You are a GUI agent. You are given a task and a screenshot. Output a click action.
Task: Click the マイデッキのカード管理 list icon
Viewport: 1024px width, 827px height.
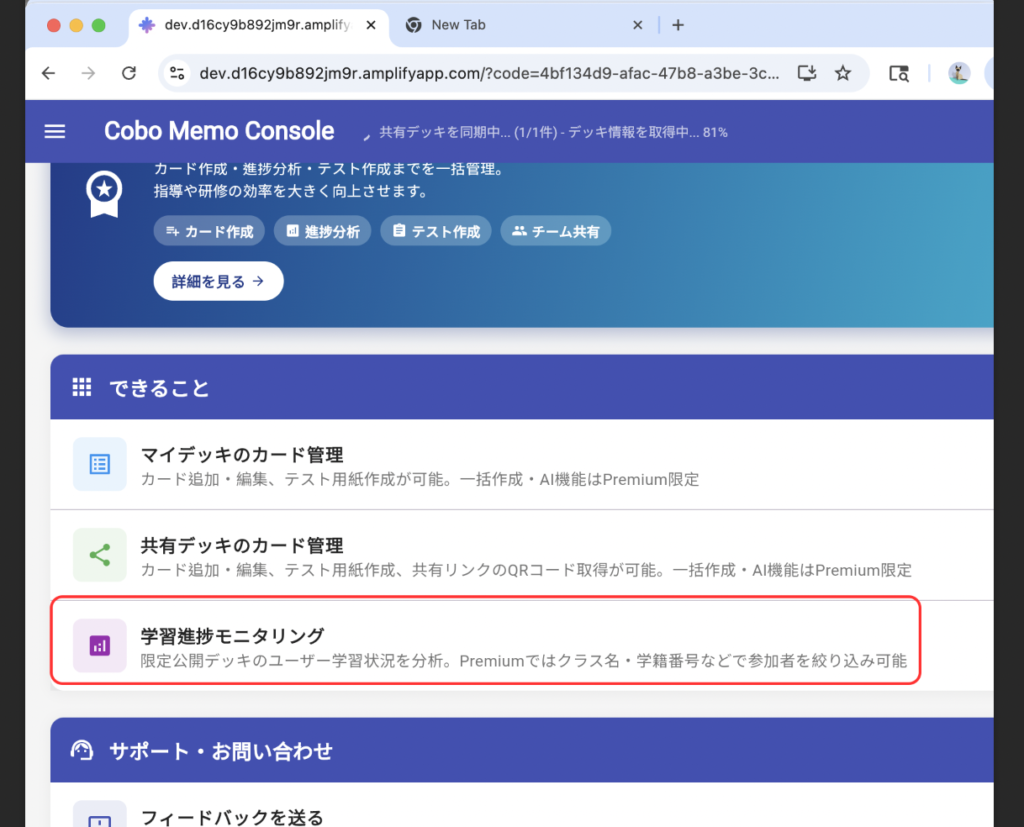coord(100,464)
